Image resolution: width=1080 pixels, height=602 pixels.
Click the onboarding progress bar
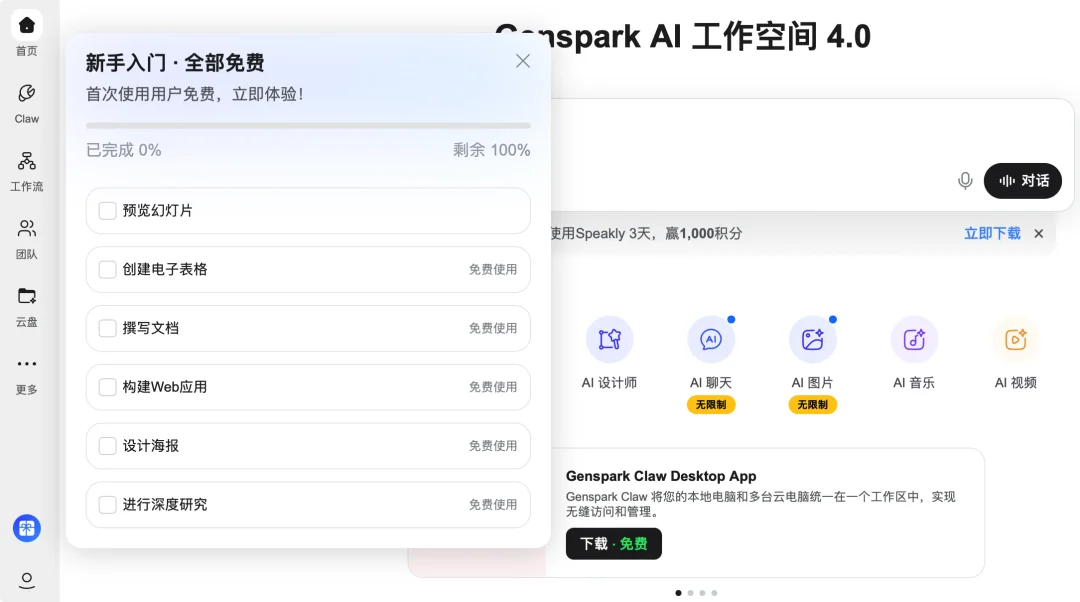point(308,126)
